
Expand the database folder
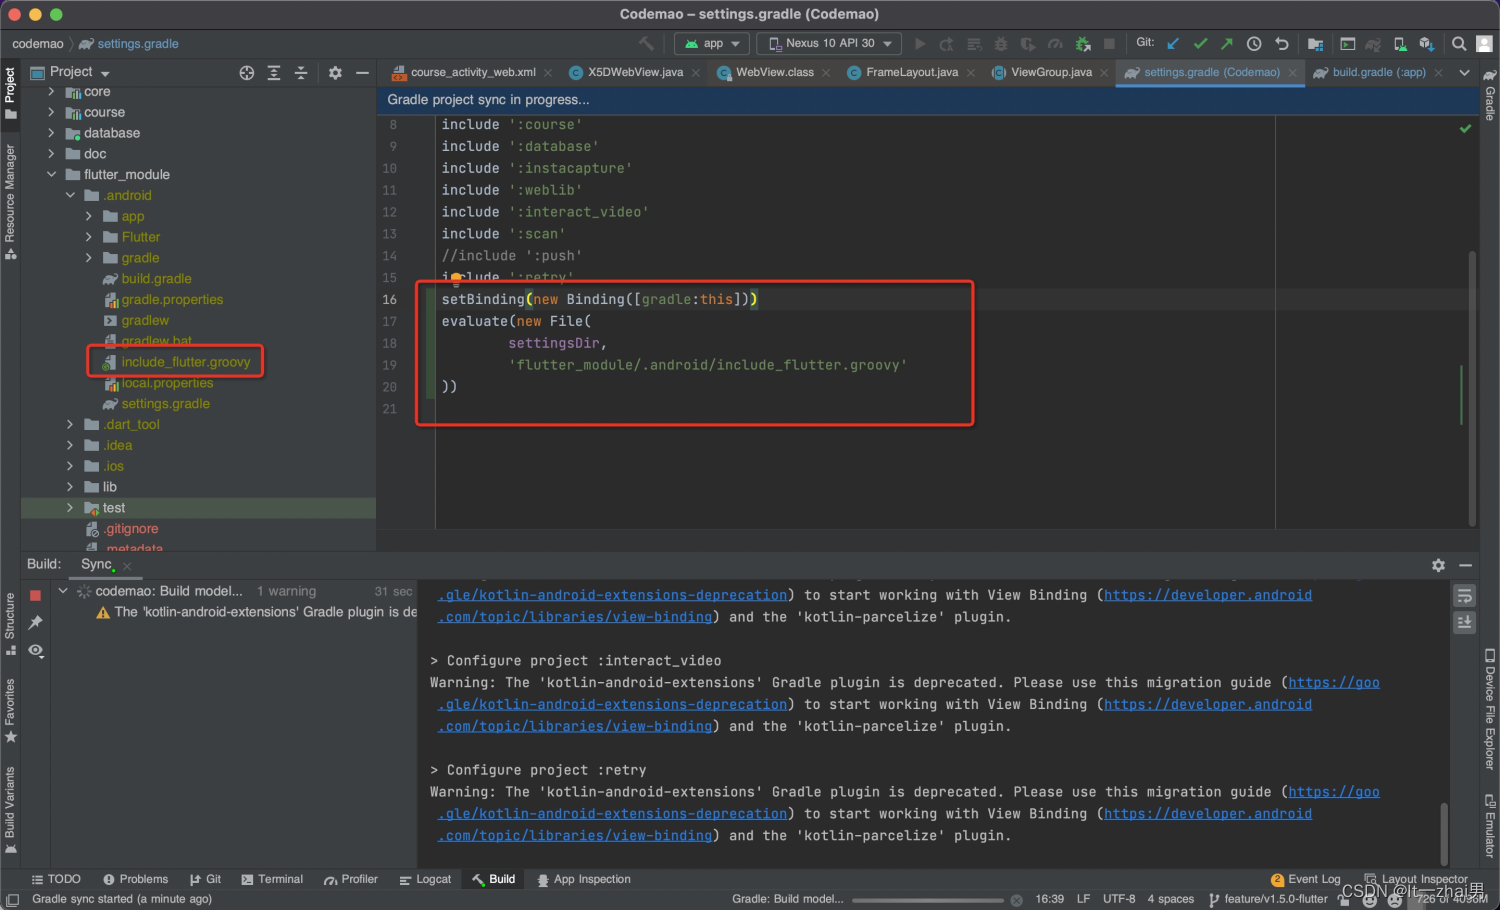(51, 133)
